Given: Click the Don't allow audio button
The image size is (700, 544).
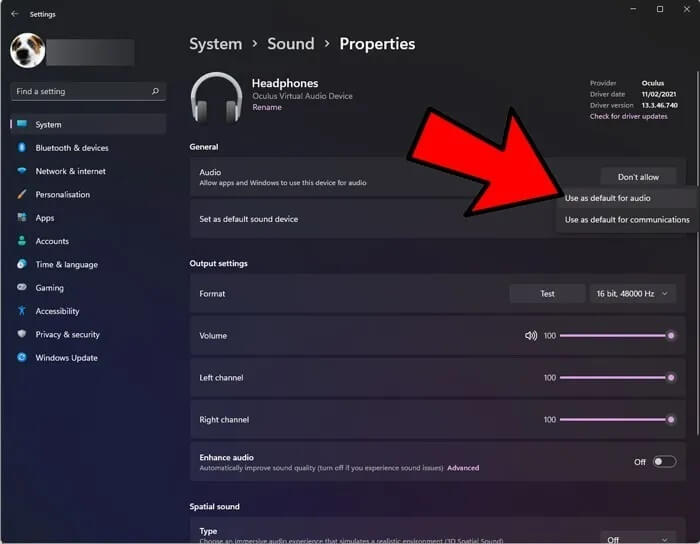Looking at the screenshot, I should click(x=638, y=177).
